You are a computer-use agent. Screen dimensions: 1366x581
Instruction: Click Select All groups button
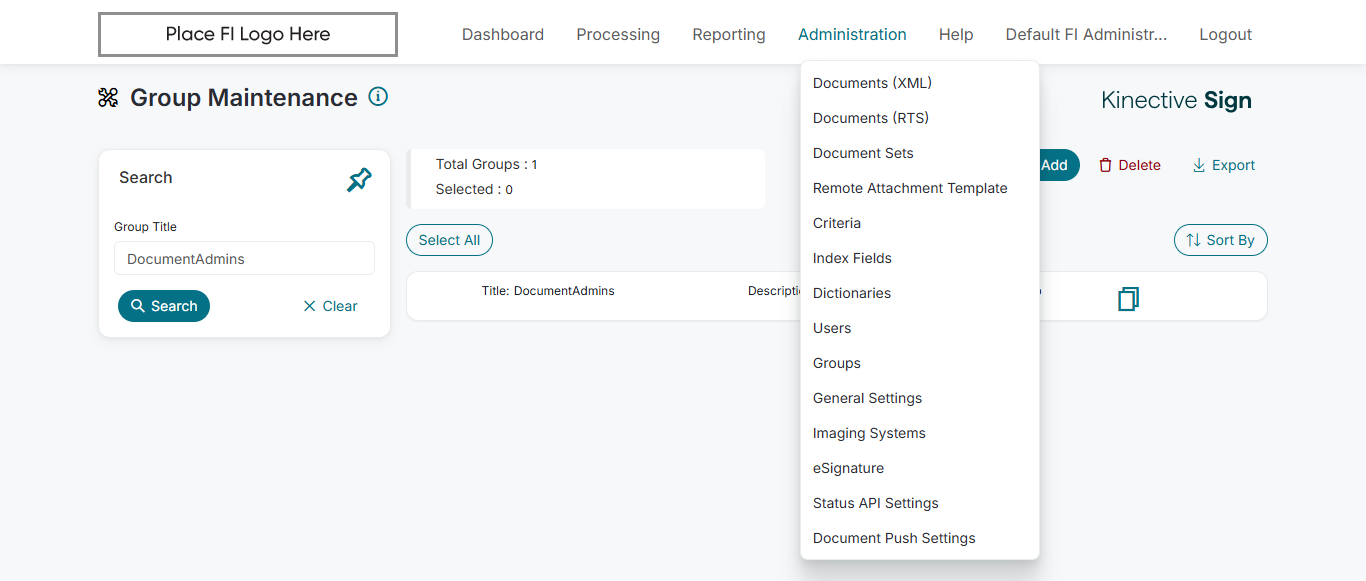(449, 240)
